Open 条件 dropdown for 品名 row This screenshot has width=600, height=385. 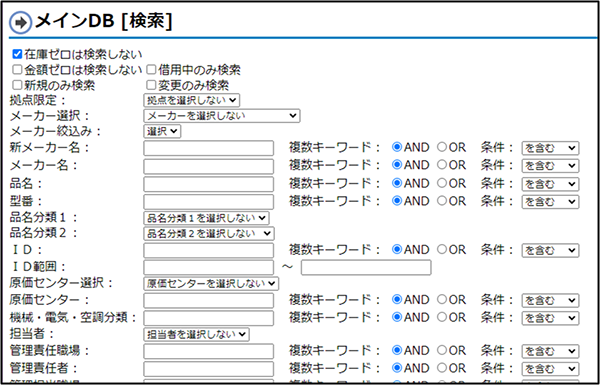[550, 184]
